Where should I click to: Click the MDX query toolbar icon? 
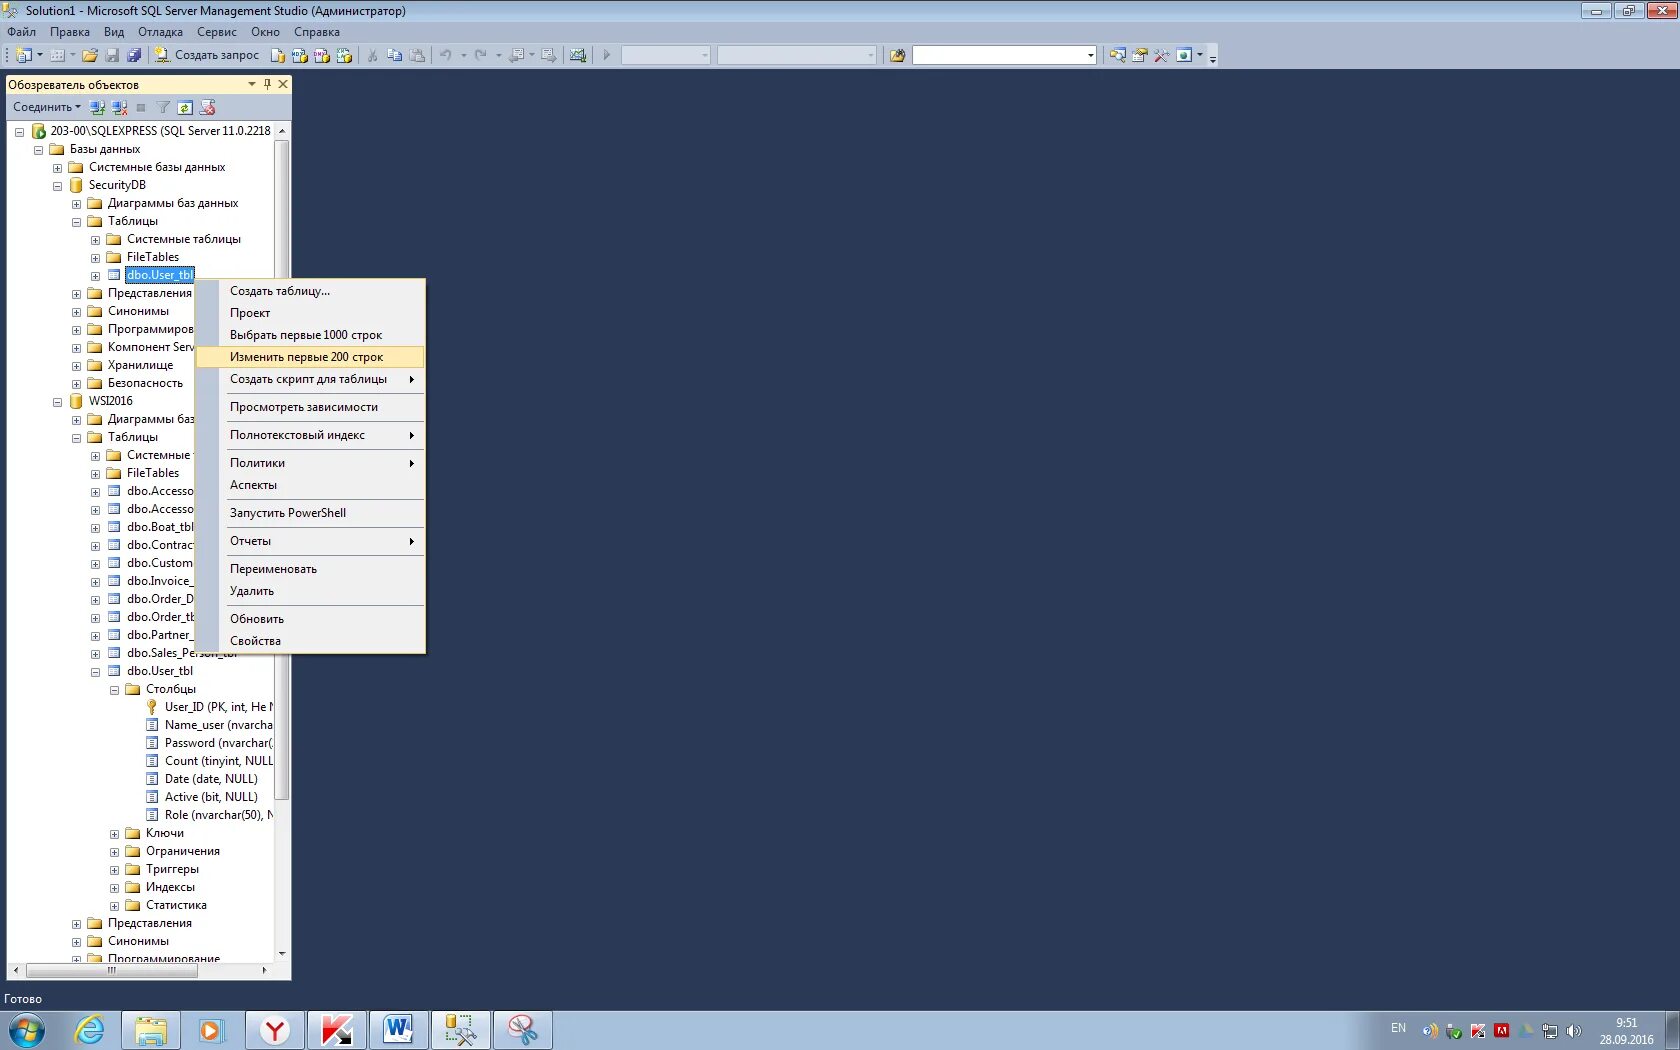(300, 55)
